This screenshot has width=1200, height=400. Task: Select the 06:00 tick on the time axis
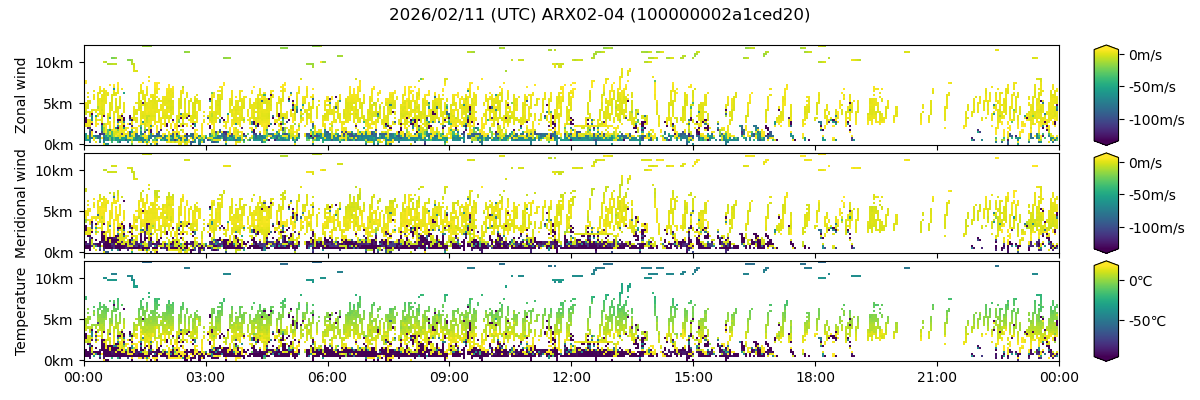[x=328, y=377]
